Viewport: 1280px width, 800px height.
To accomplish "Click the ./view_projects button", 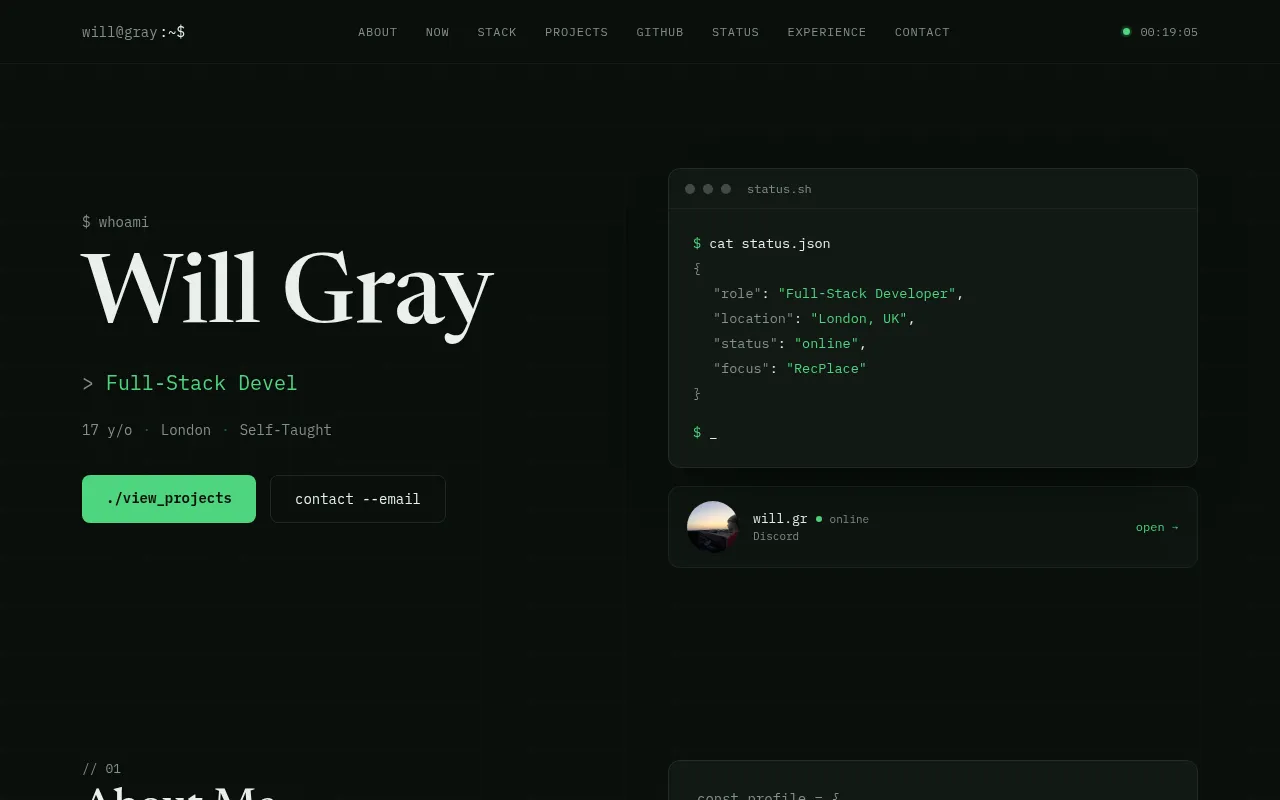I will click(169, 499).
